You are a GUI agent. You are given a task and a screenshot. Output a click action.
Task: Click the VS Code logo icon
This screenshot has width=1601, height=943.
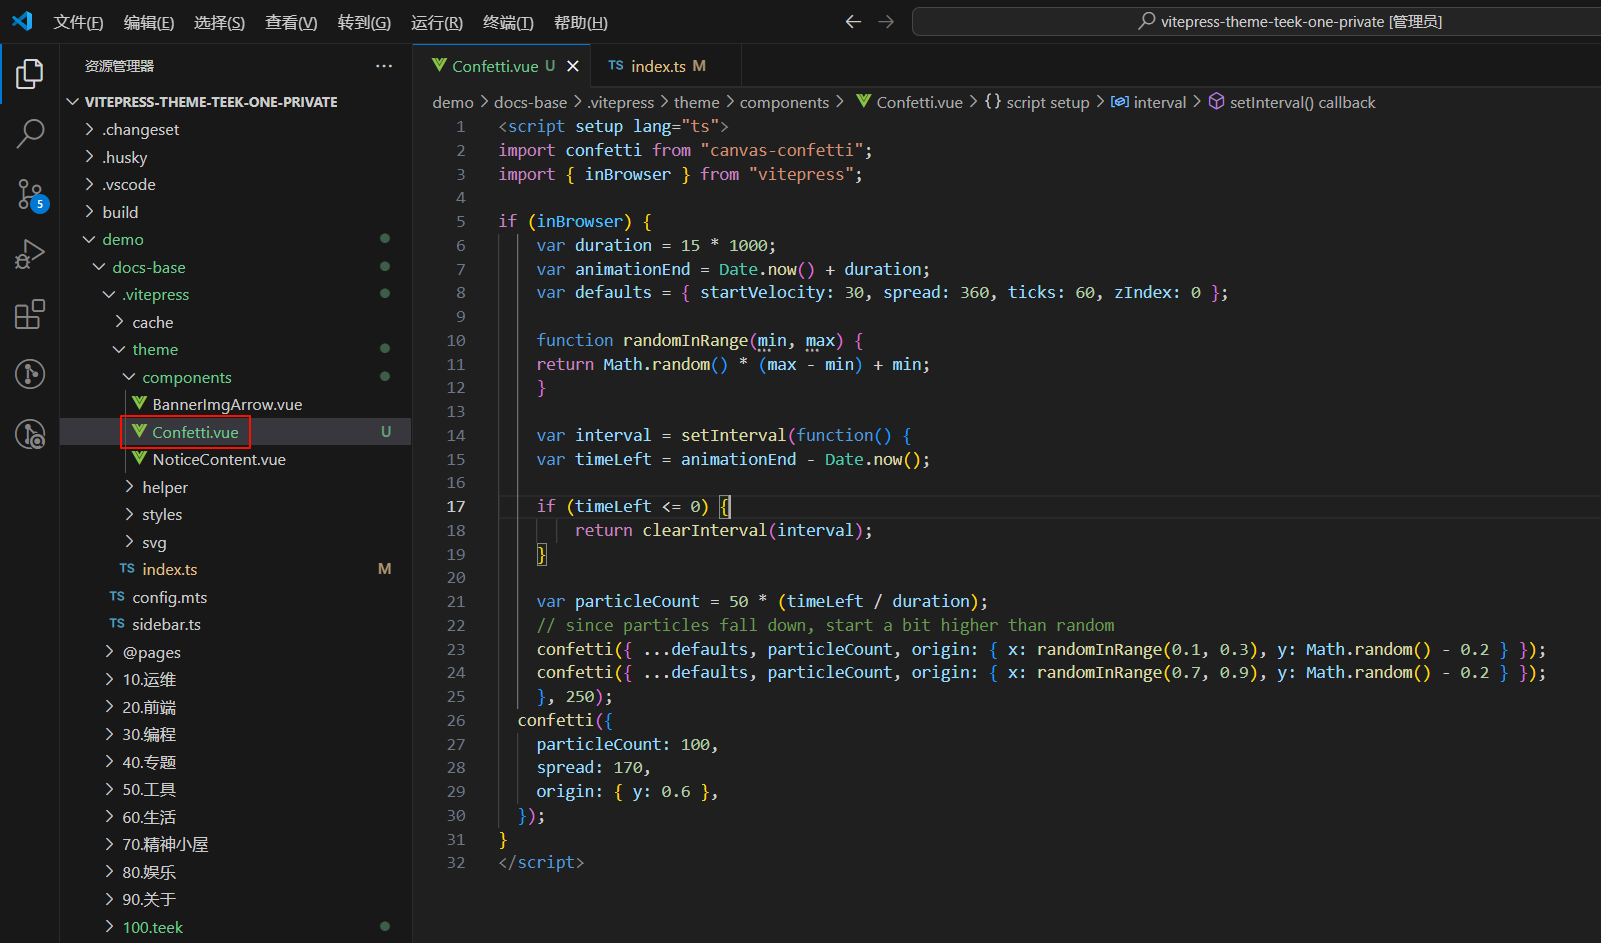[x=22, y=21]
